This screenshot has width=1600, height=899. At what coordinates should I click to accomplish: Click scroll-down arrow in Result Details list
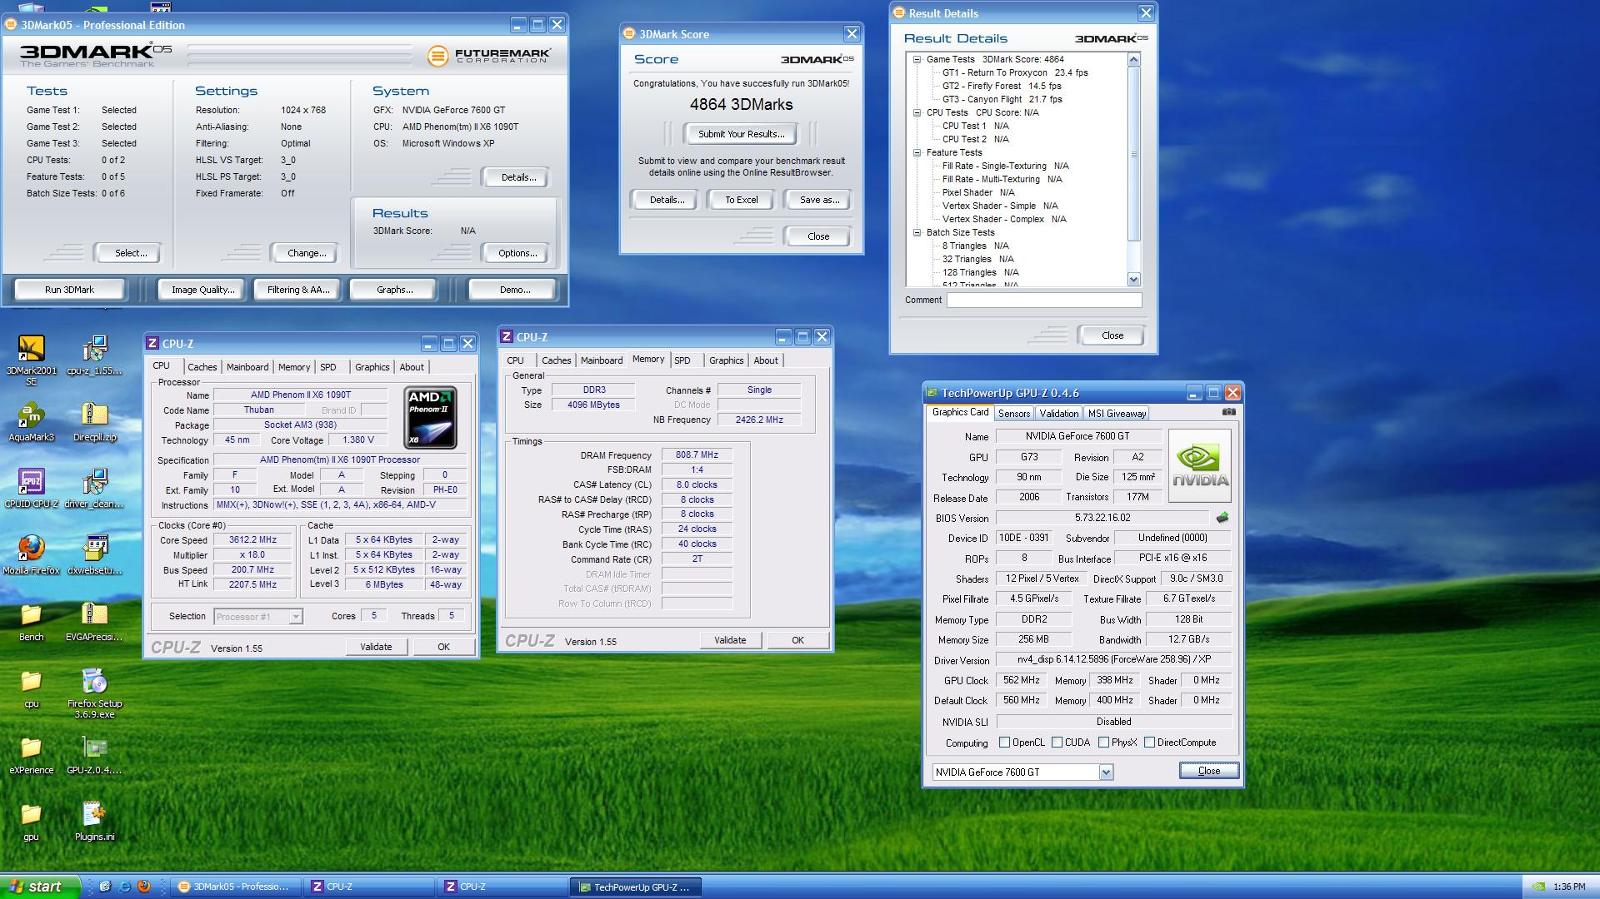coord(1133,279)
